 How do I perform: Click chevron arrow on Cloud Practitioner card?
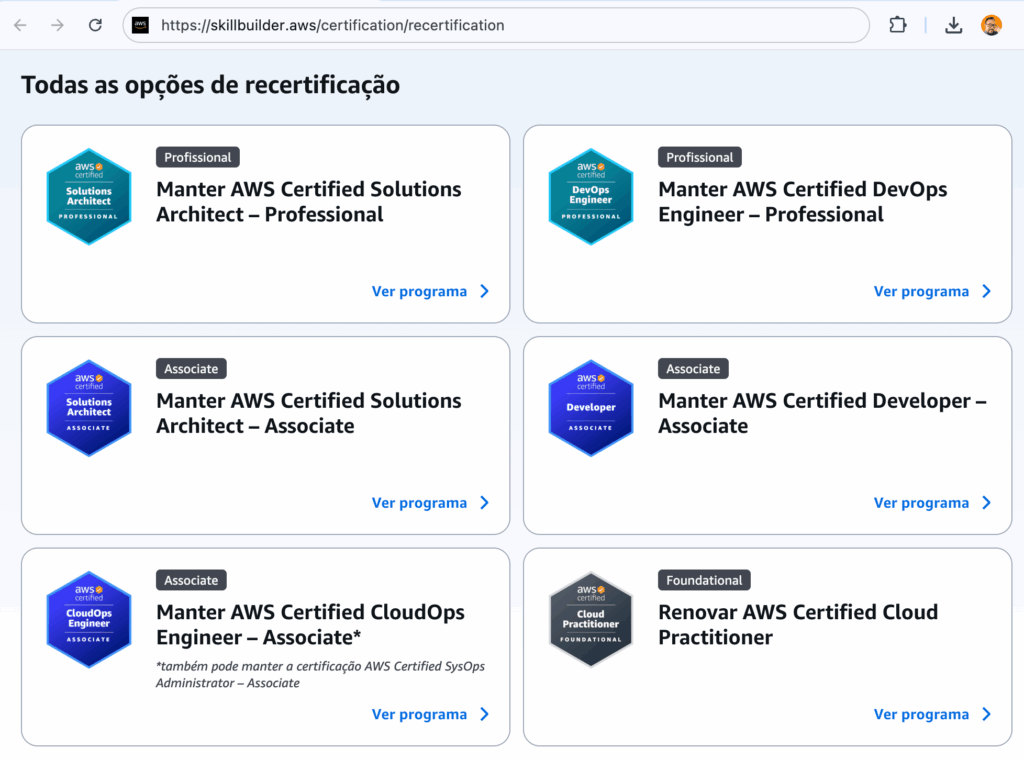[987, 715]
